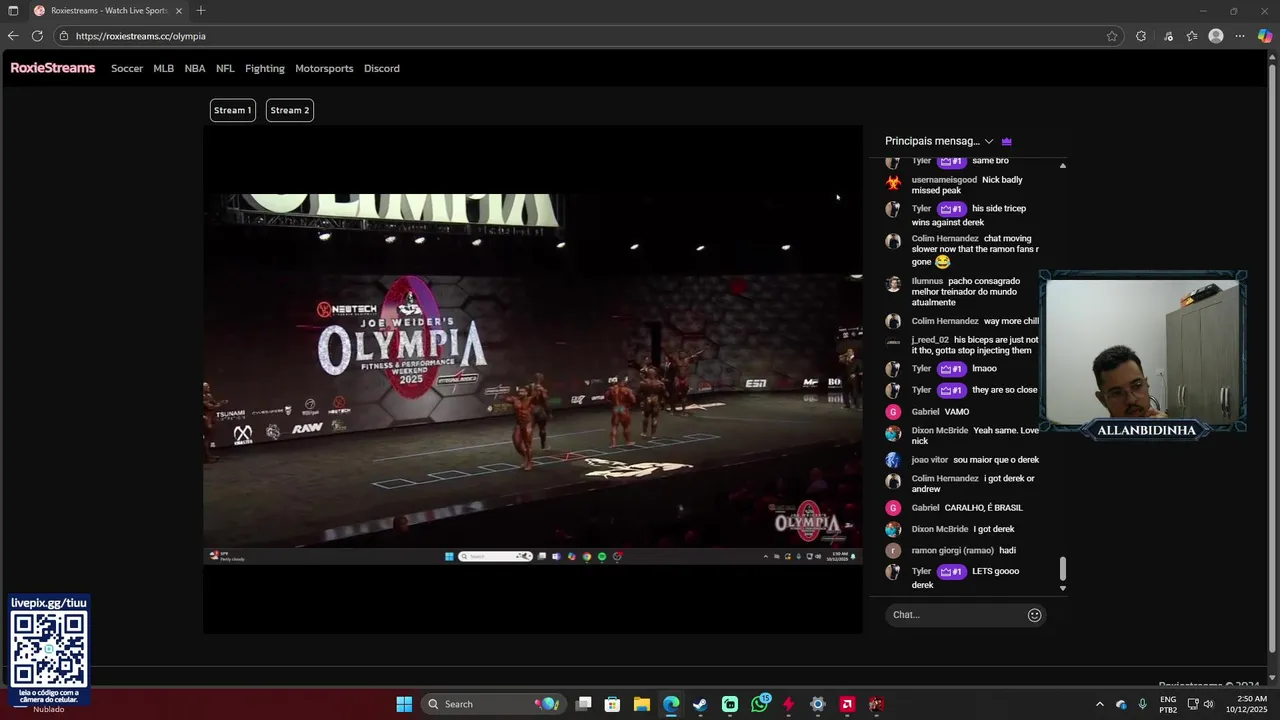Open the browser extensions icon

pos(1141,36)
